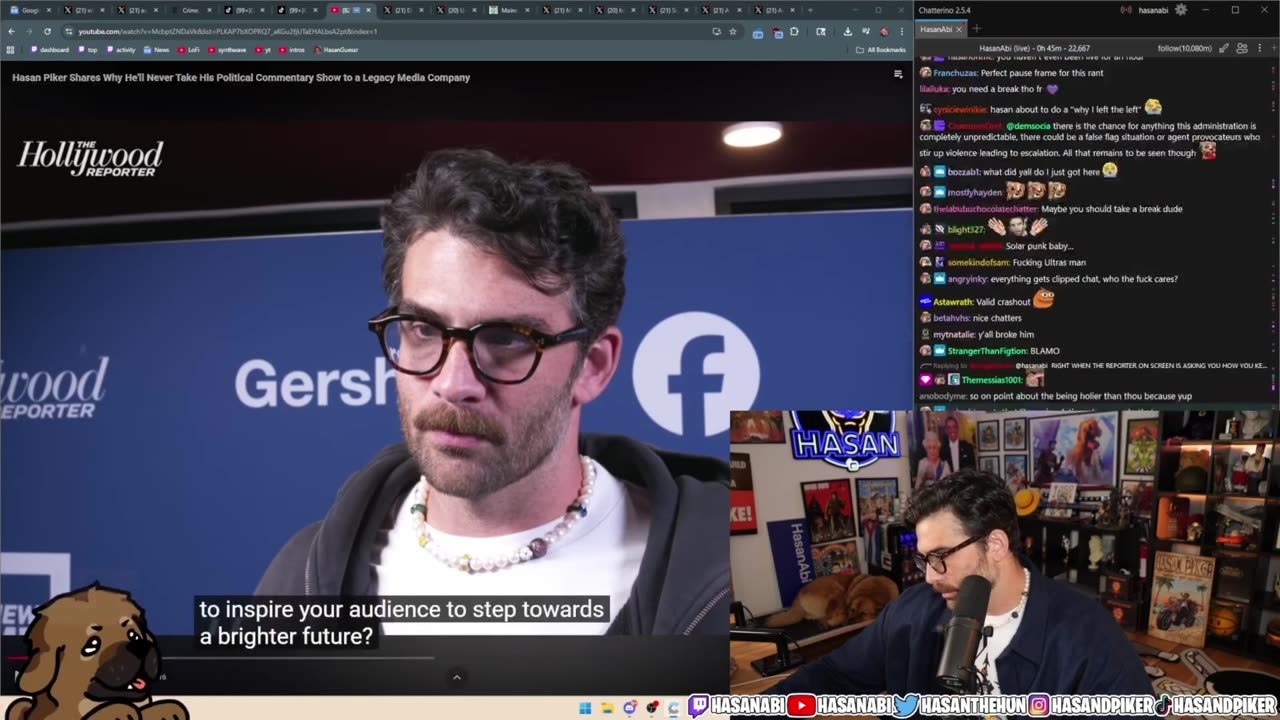The image size is (1280, 720).
Task: Open Chatterino settings gear icon
Action: coord(1181,10)
